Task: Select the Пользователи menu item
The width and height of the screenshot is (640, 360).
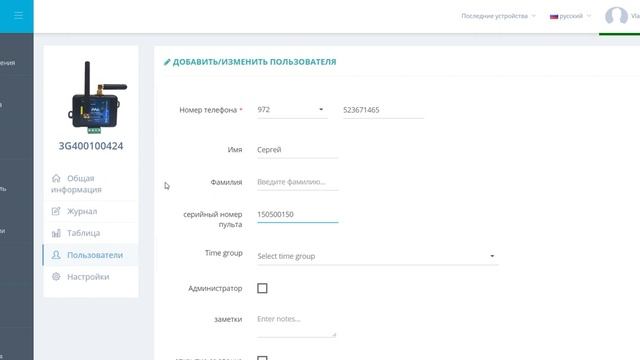Action: [91, 255]
